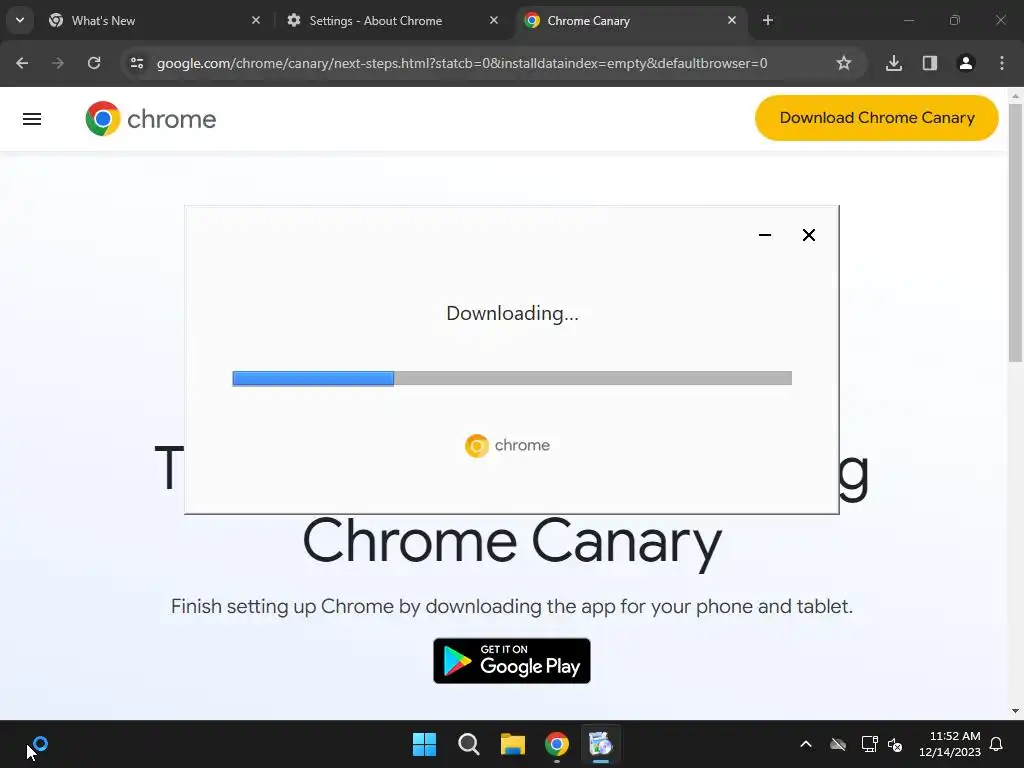
Task: Click the download progress bar
Action: tap(512, 378)
